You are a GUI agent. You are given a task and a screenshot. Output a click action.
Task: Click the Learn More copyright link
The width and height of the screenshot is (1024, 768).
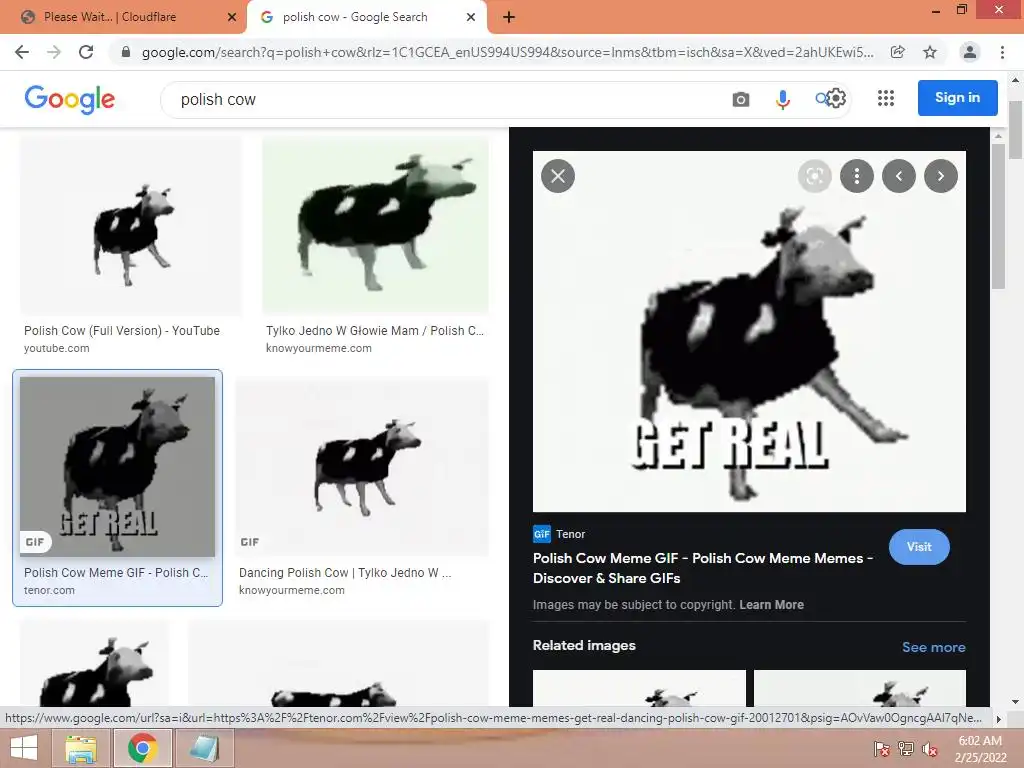pos(771,605)
